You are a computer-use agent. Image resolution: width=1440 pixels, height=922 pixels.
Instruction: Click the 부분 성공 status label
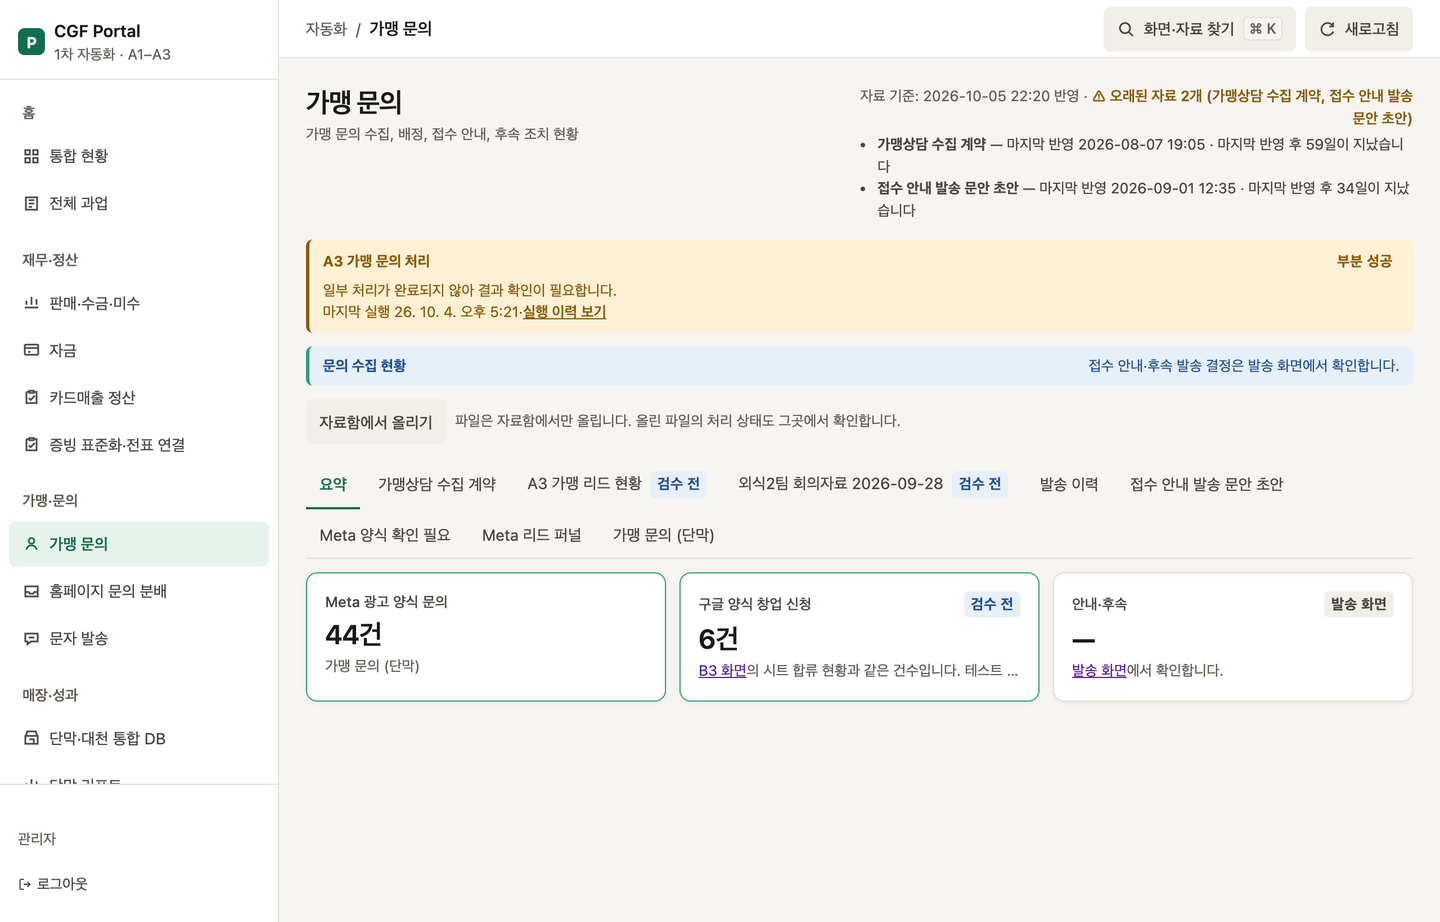(1364, 261)
